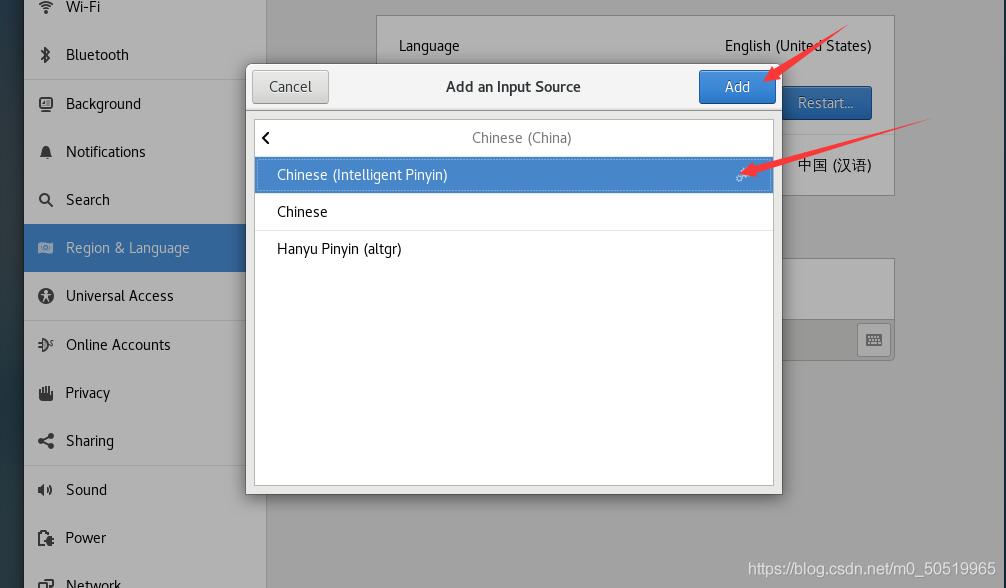The image size is (1006, 588).
Task: Go to Search settings
Action: coord(145,200)
